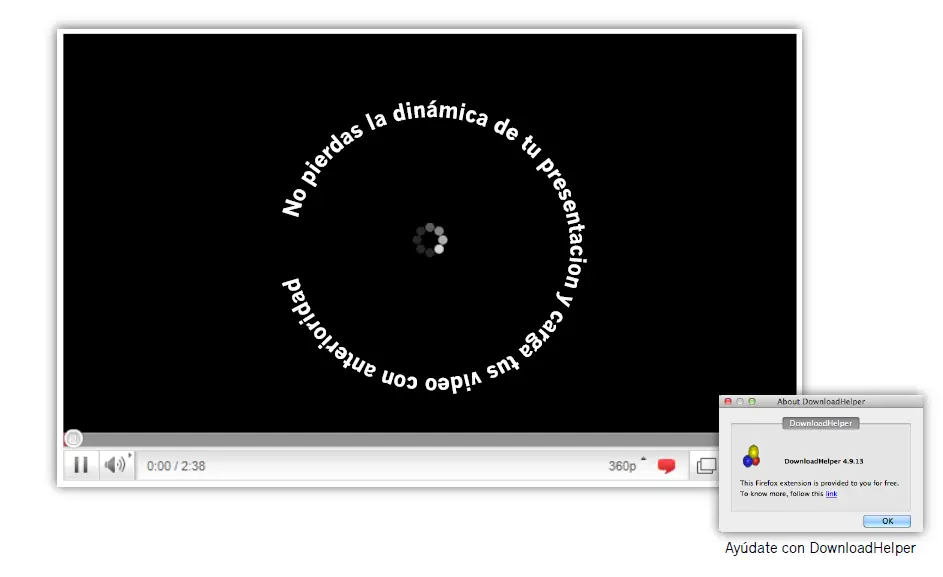Dismiss the dialog with the OK button
The width and height of the screenshot is (943, 577).
(x=888, y=521)
